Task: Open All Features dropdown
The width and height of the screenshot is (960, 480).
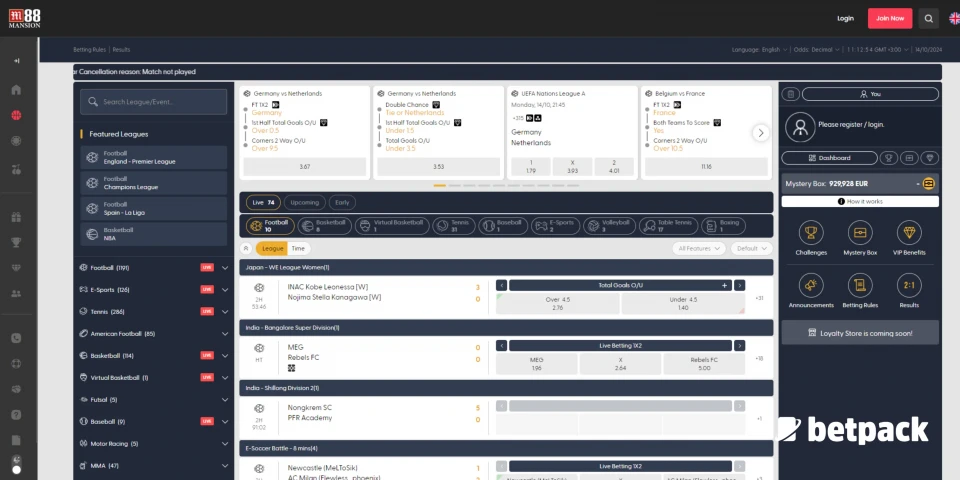Action: (699, 249)
